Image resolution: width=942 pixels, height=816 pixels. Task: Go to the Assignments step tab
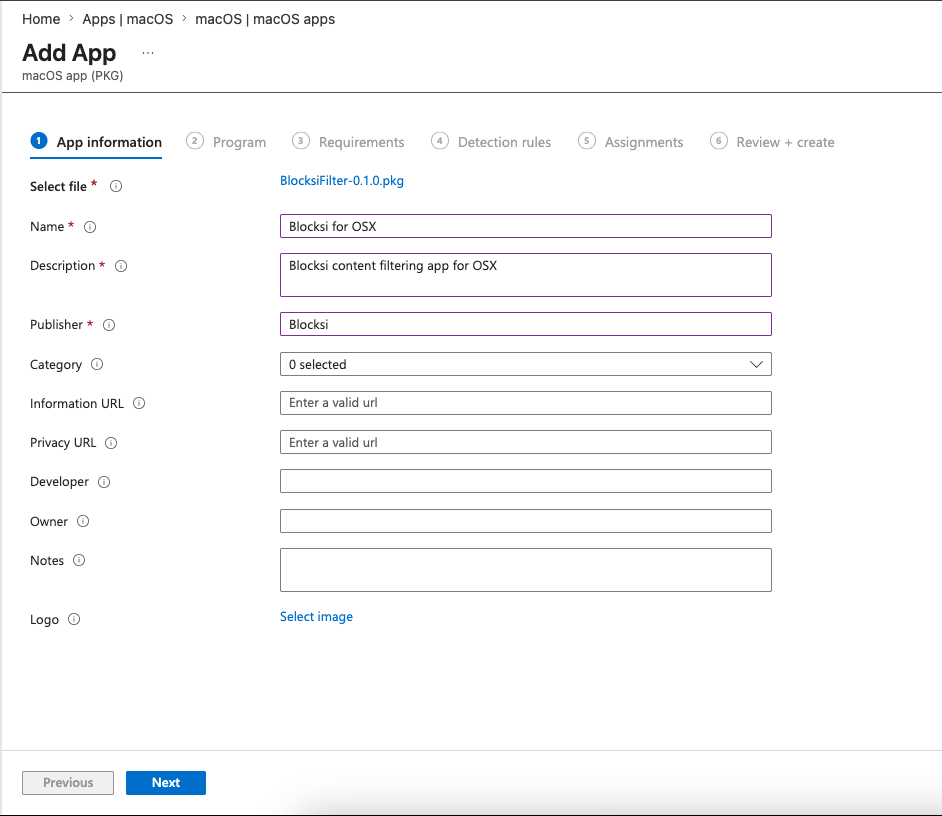[630, 142]
